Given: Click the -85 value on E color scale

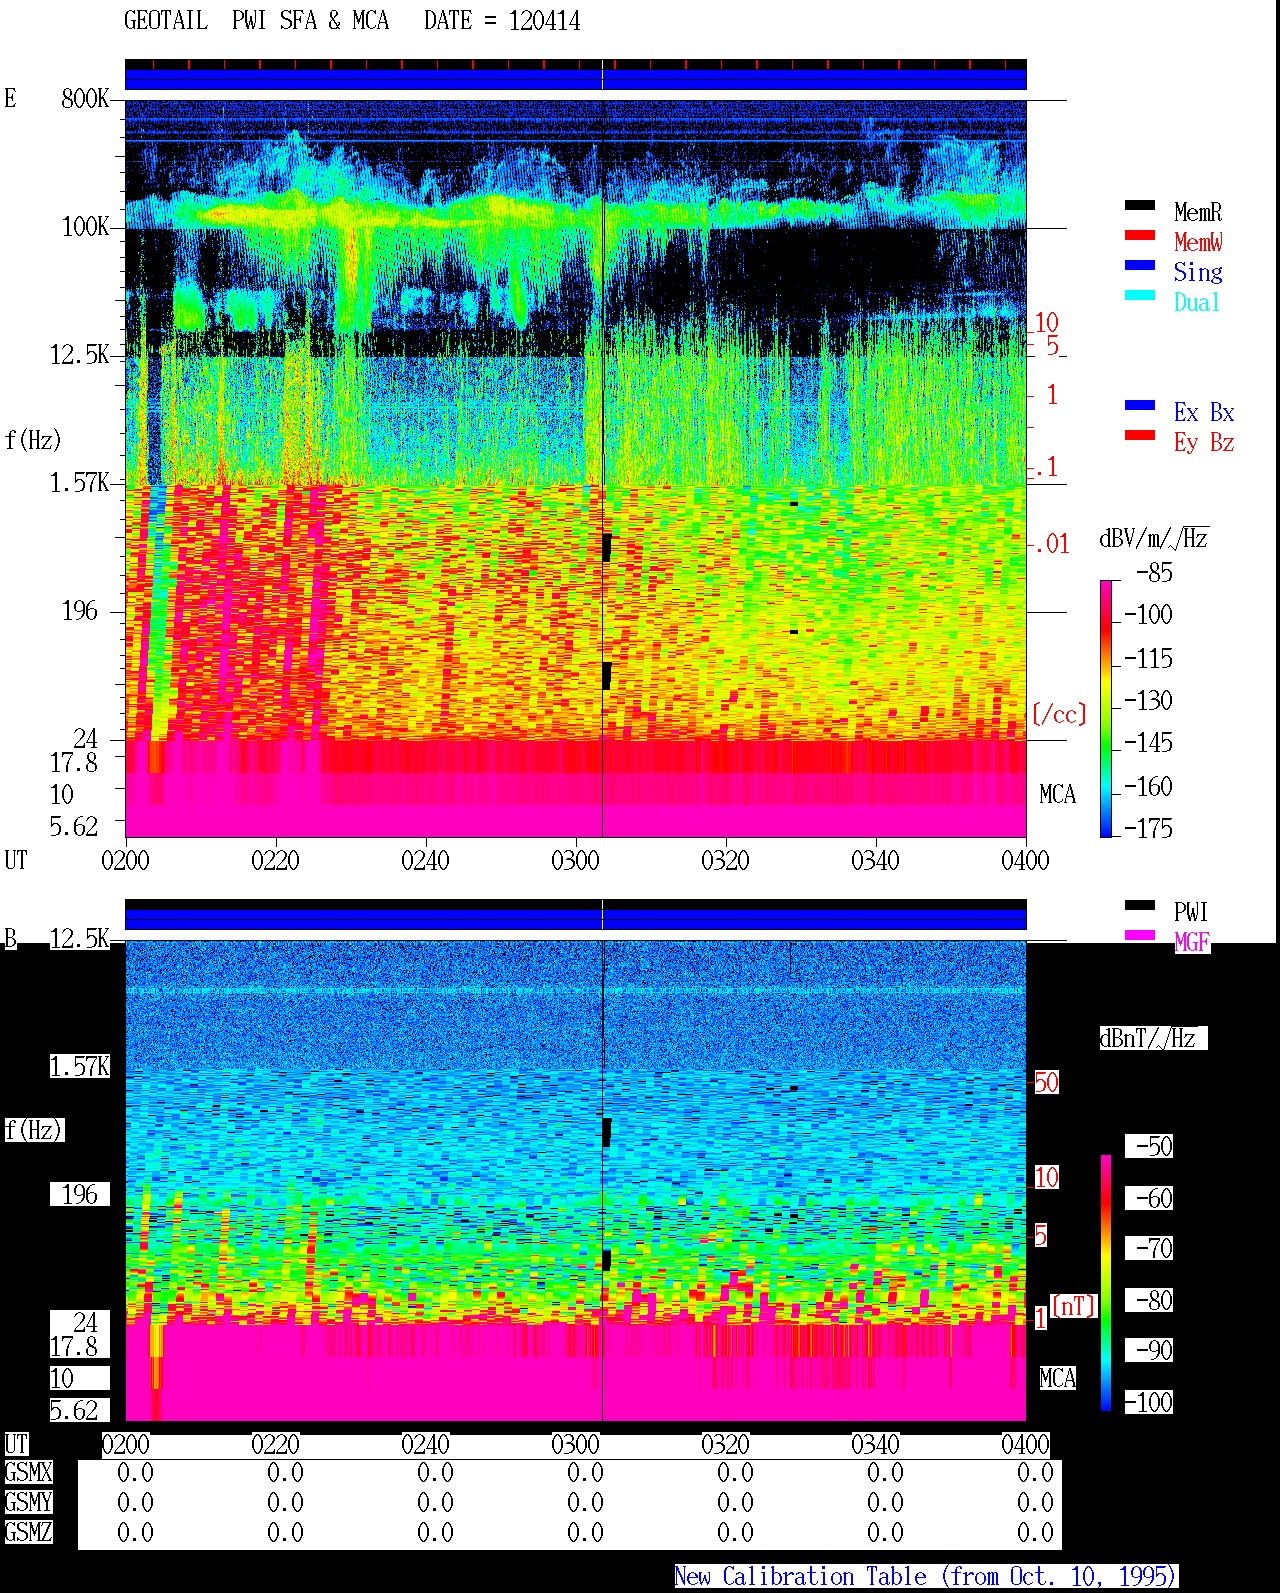Looking at the screenshot, I should pyautogui.click(x=1154, y=573).
